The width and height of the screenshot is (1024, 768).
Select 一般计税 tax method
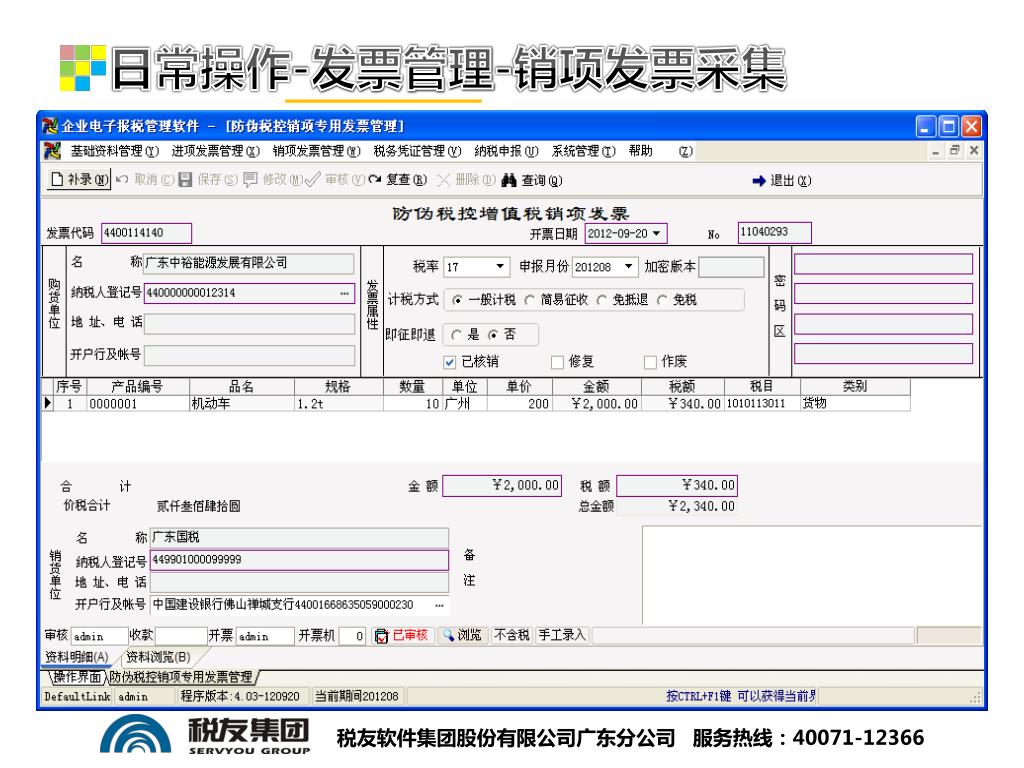pyautogui.click(x=457, y=300)
